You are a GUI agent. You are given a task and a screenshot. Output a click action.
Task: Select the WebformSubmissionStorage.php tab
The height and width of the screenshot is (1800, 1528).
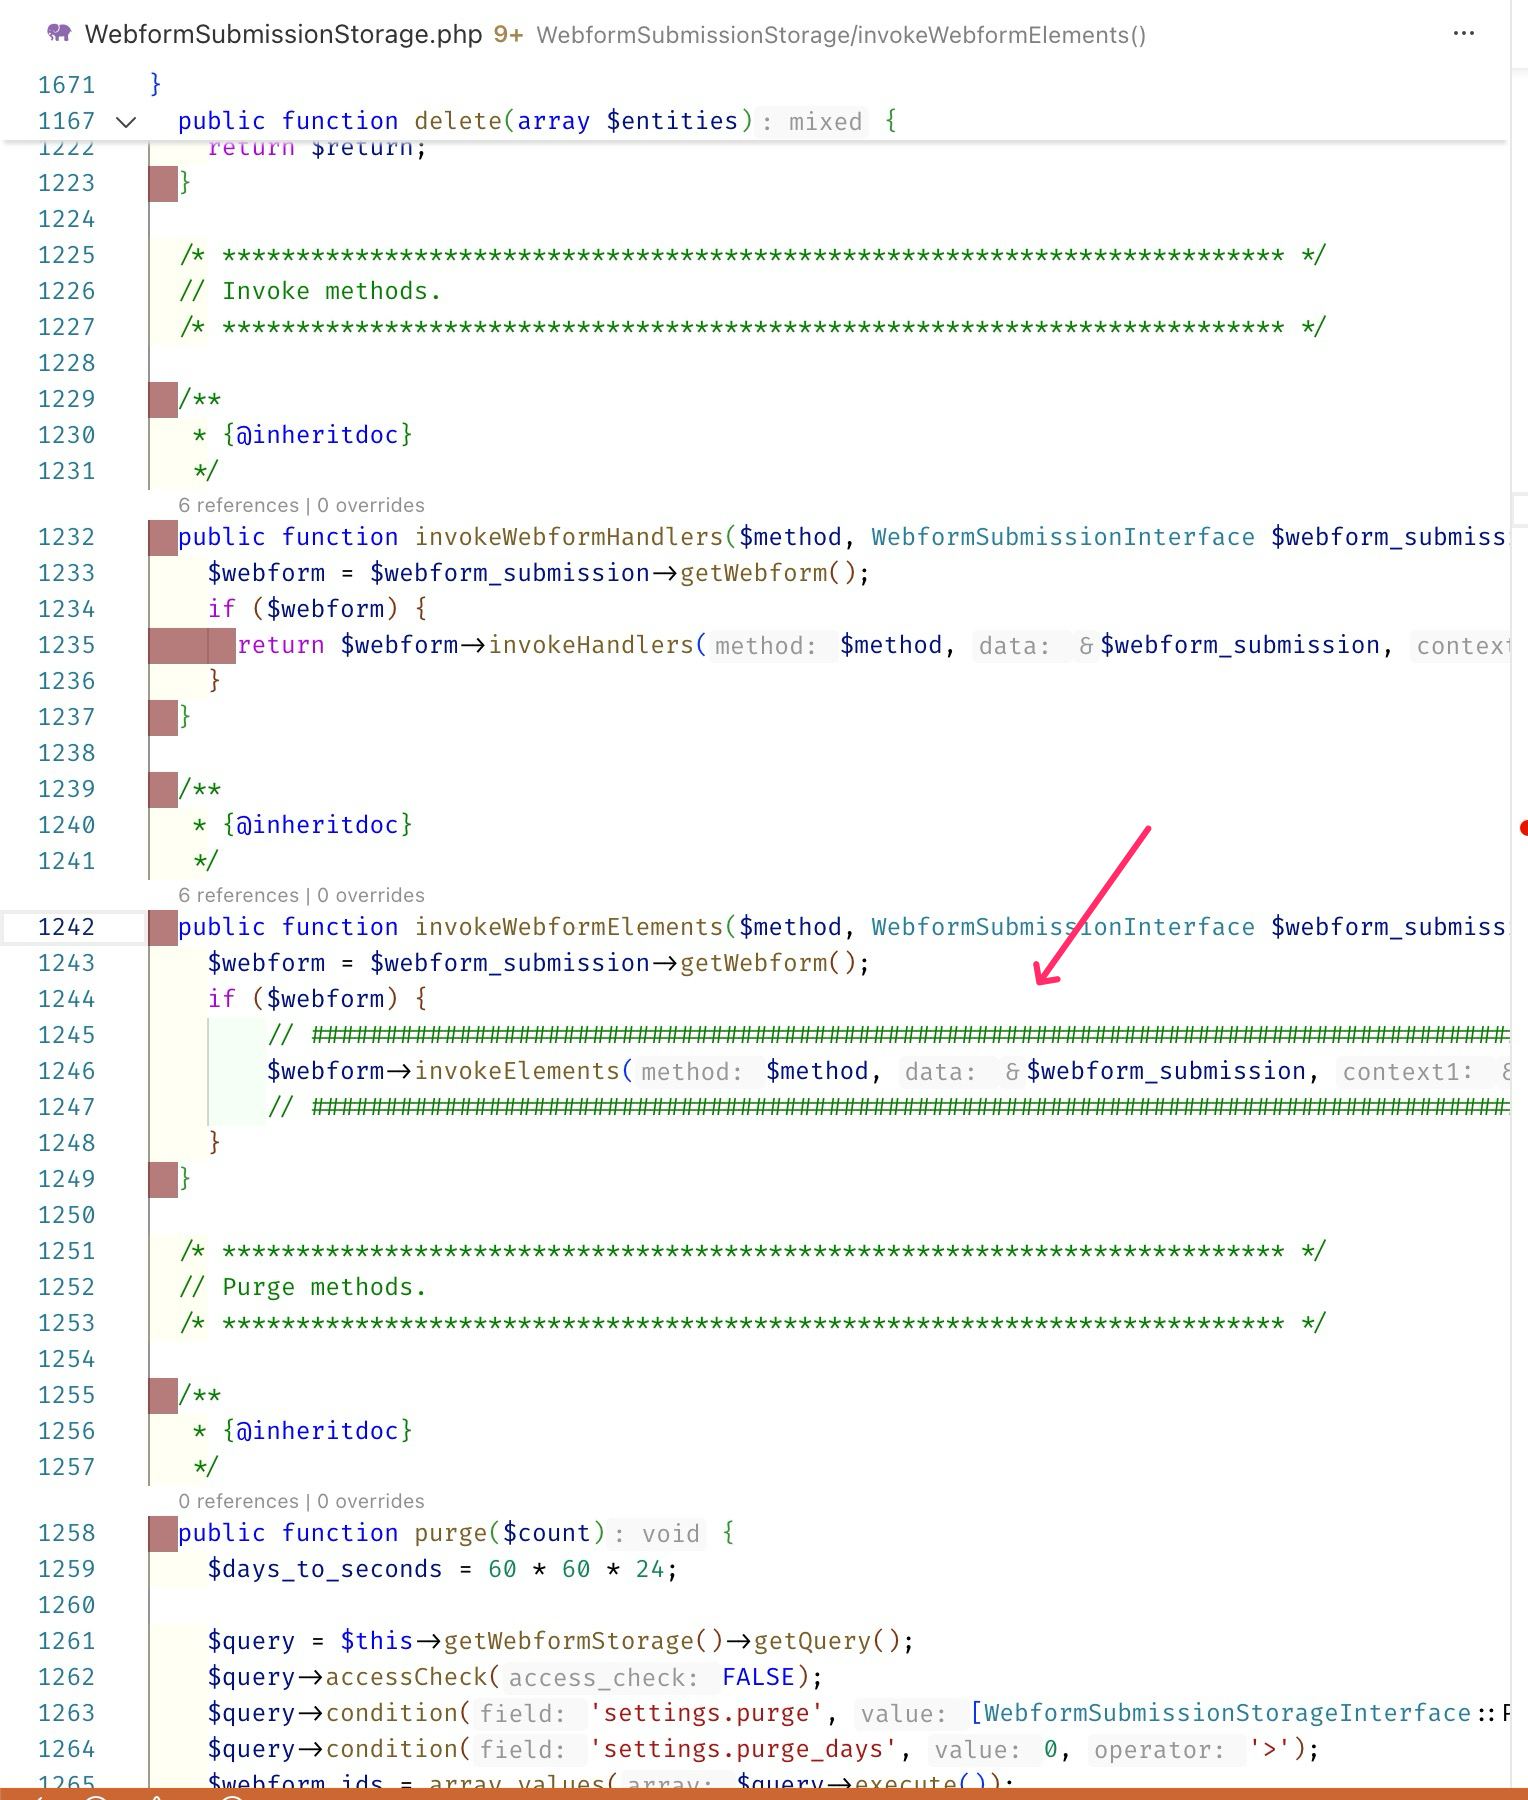pos(283,35)
